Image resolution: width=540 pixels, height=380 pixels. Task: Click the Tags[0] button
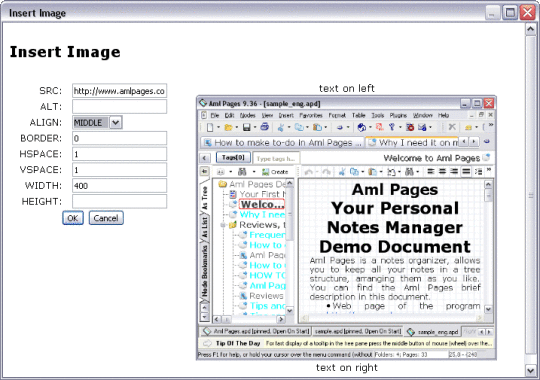[233, 157]
